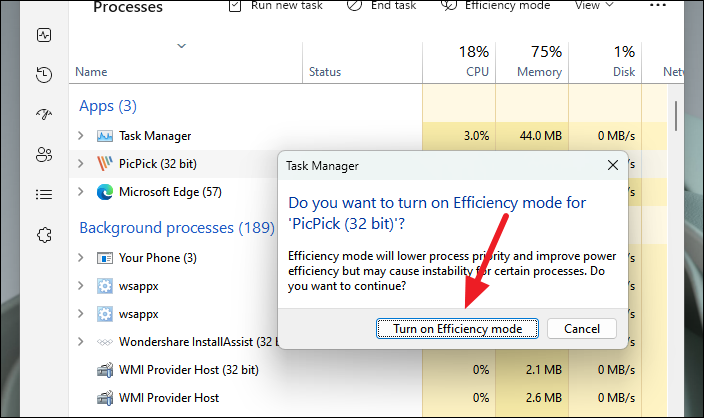Expand the Wondershare InstallAssist row
Viewport: 704px width, 418px height.
pos(80,342)
